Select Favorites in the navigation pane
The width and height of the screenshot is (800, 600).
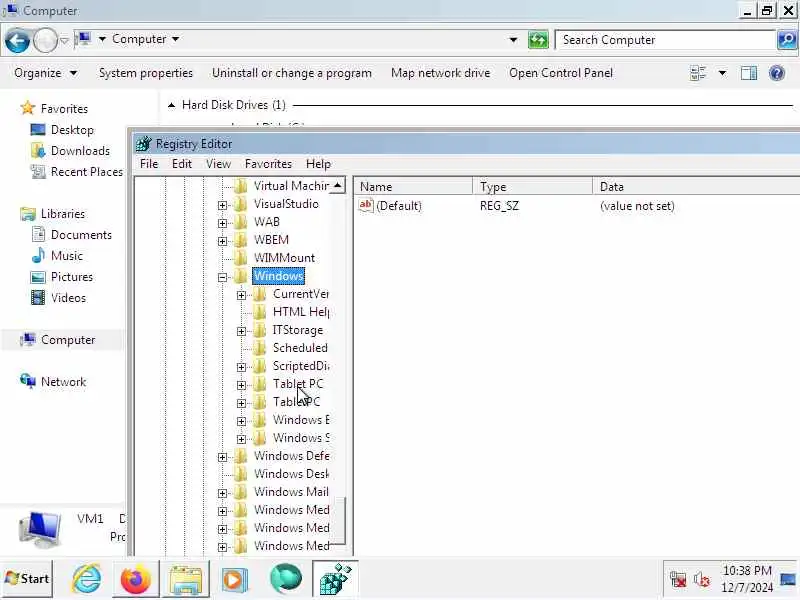click(x=64, y=109)
